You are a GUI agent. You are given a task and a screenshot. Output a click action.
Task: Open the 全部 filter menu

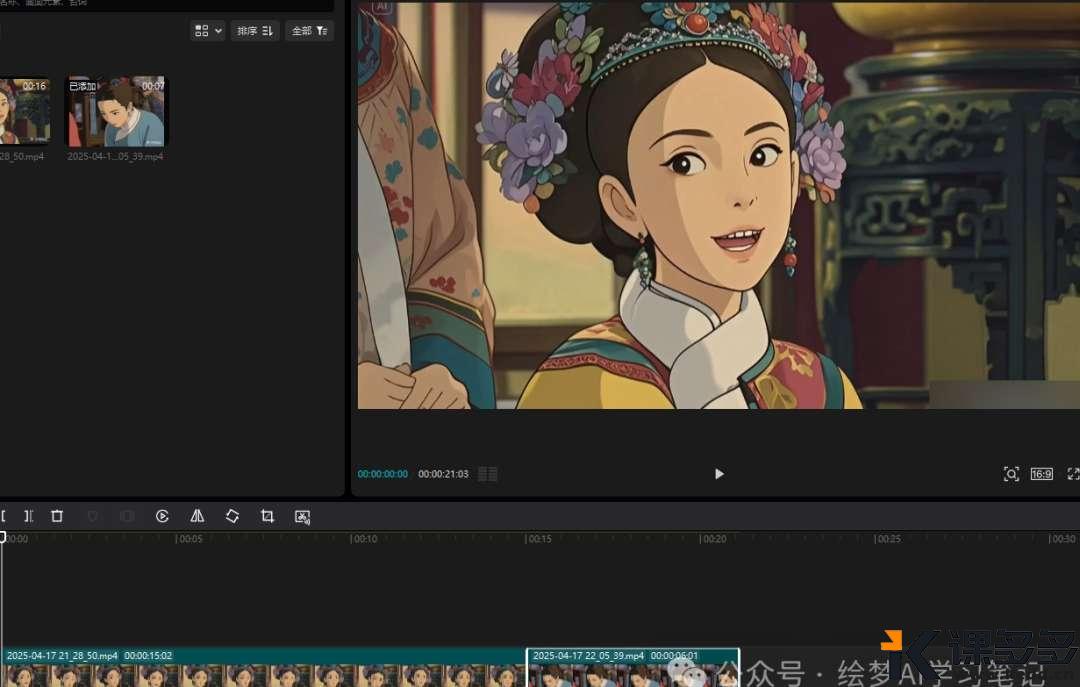coord(310,31)
